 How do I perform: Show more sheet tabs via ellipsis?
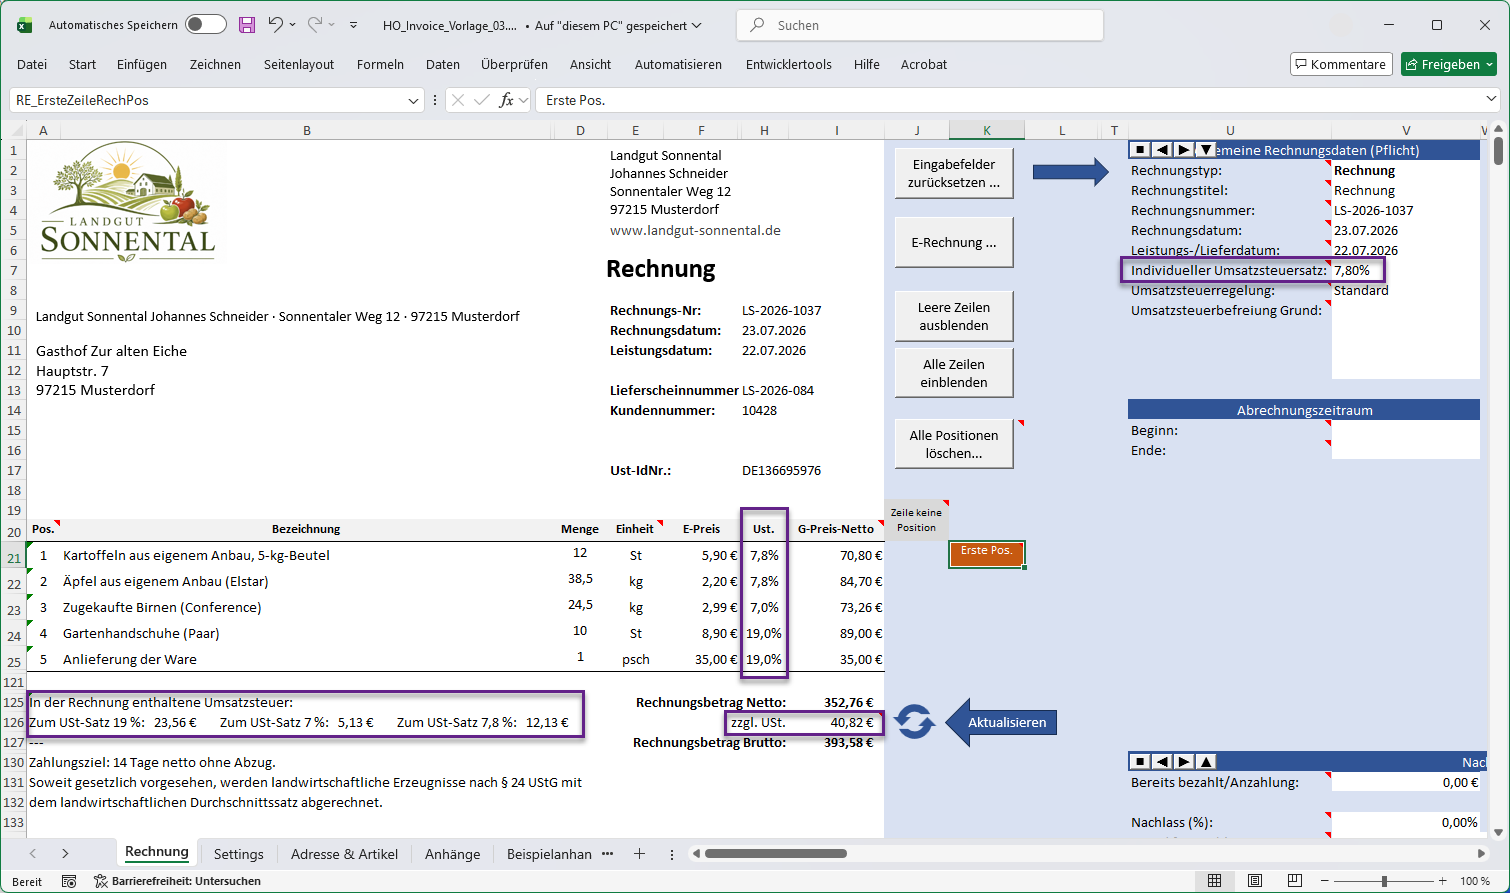point(607,854)
